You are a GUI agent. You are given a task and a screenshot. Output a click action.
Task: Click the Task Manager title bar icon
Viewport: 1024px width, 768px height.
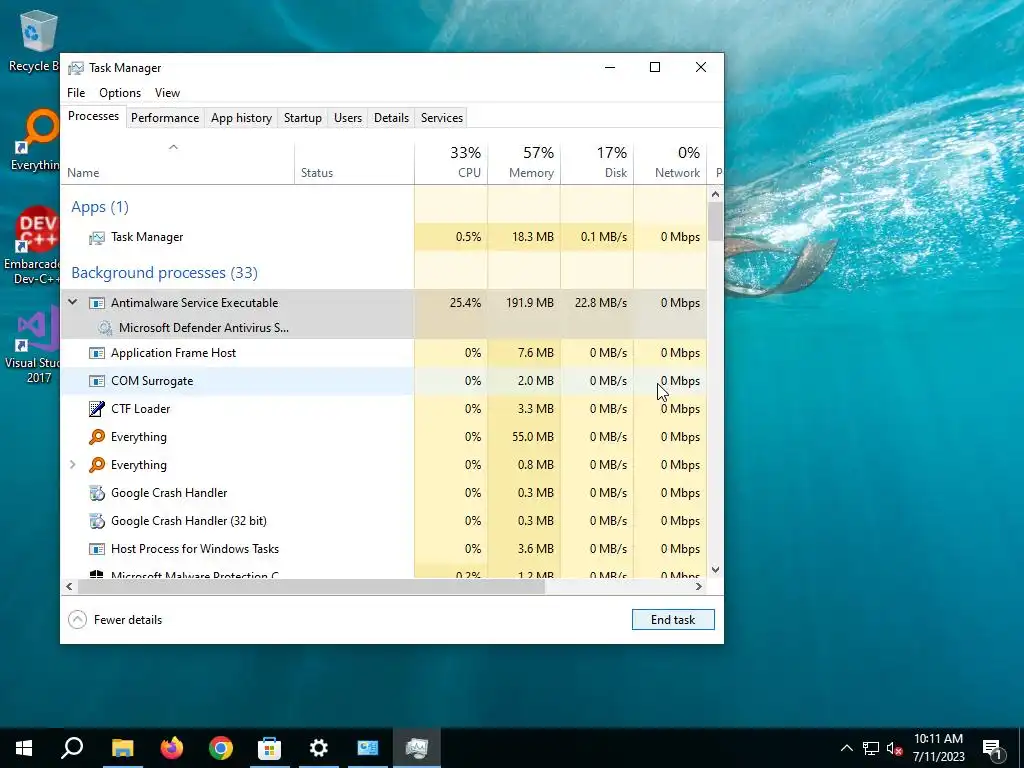click(x=76, y=68)
